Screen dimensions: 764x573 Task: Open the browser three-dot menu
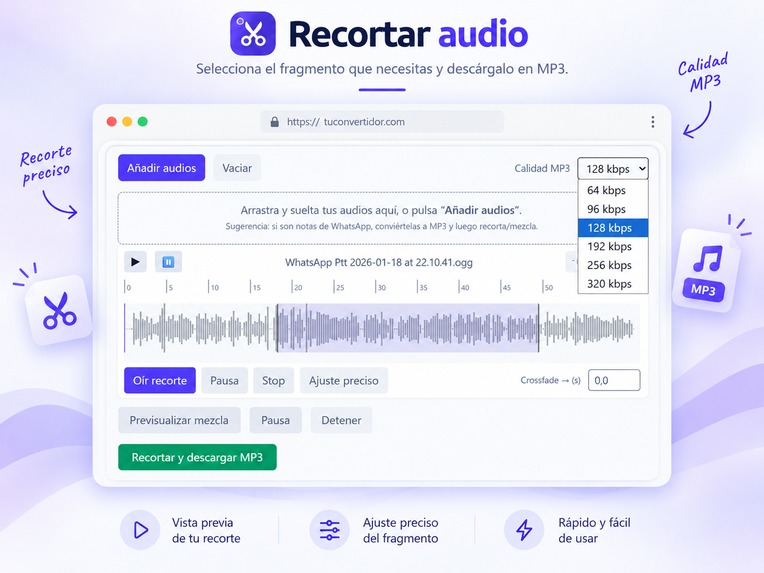653,122
